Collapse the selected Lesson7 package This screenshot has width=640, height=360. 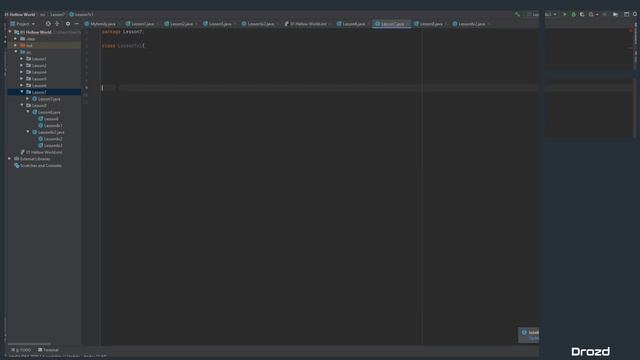[22, 92]
